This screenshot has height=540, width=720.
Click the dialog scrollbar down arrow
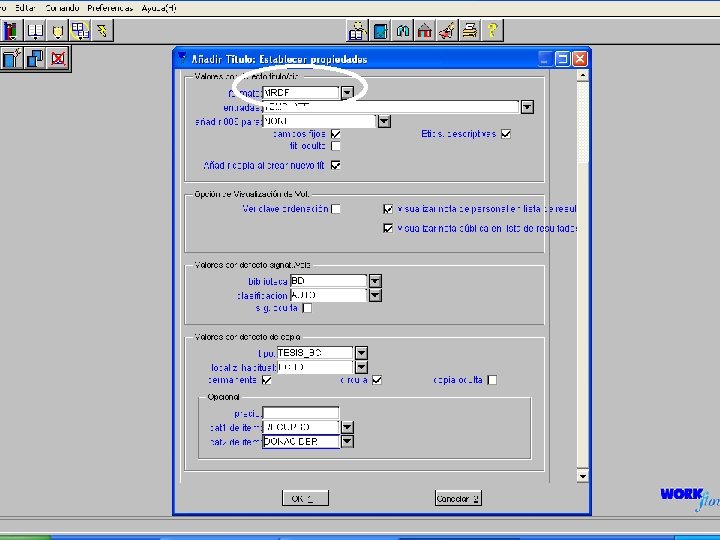(583, 476)
